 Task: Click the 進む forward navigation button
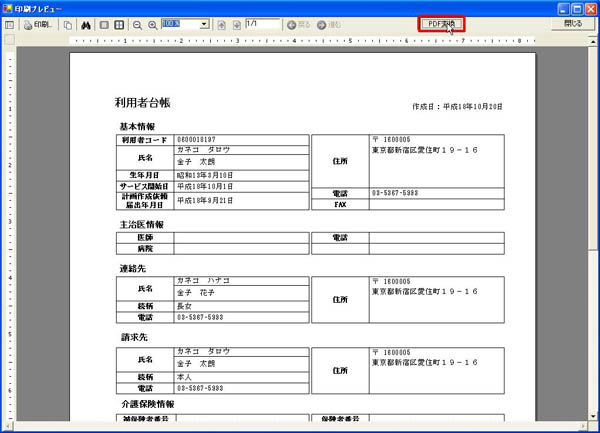pos(329,25)
